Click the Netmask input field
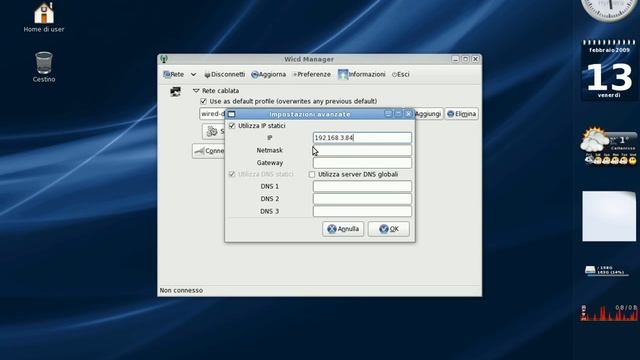Viewport: 640px width, 360px height. pyautogui.click(x=362, y=150)
